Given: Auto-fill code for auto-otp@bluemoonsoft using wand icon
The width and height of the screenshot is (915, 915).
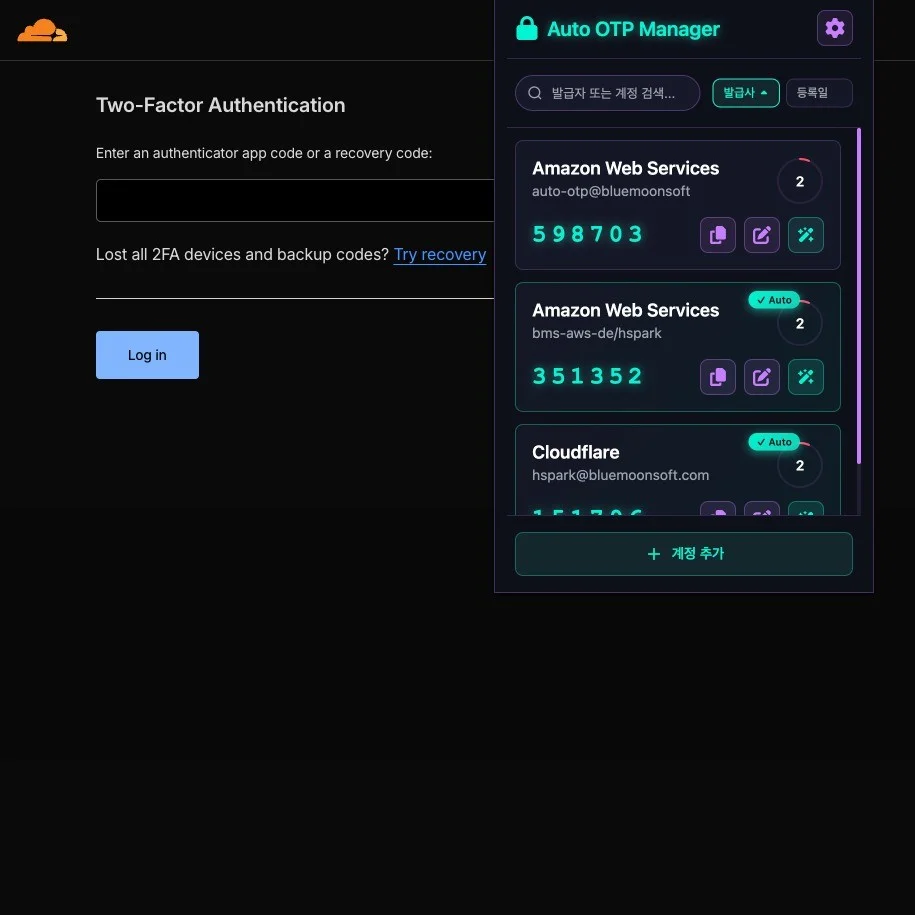Looking at the screenshot, I should click(806, 235).
